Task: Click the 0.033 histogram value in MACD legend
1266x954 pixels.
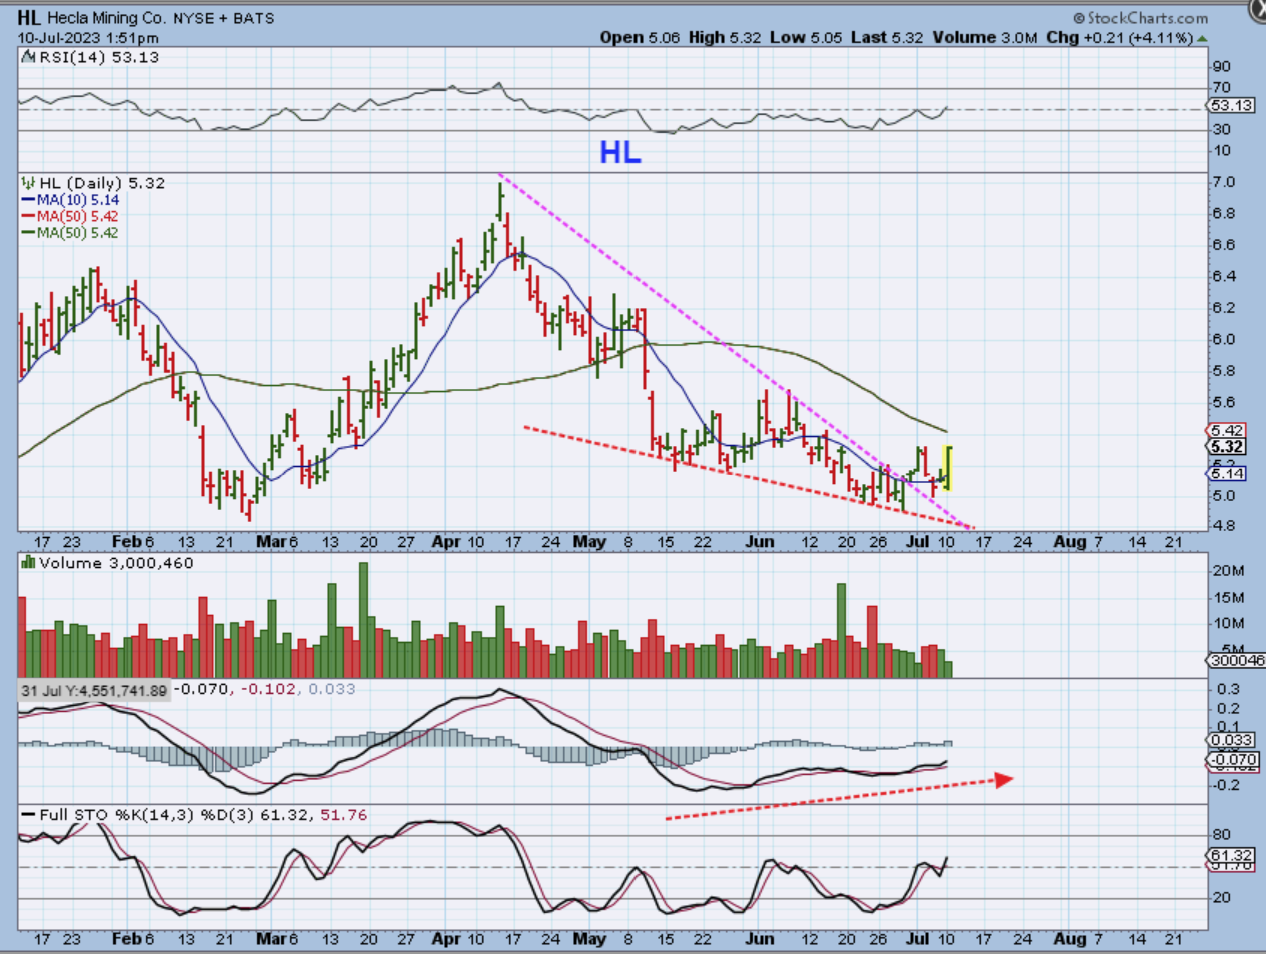Action: pos(332,689)
